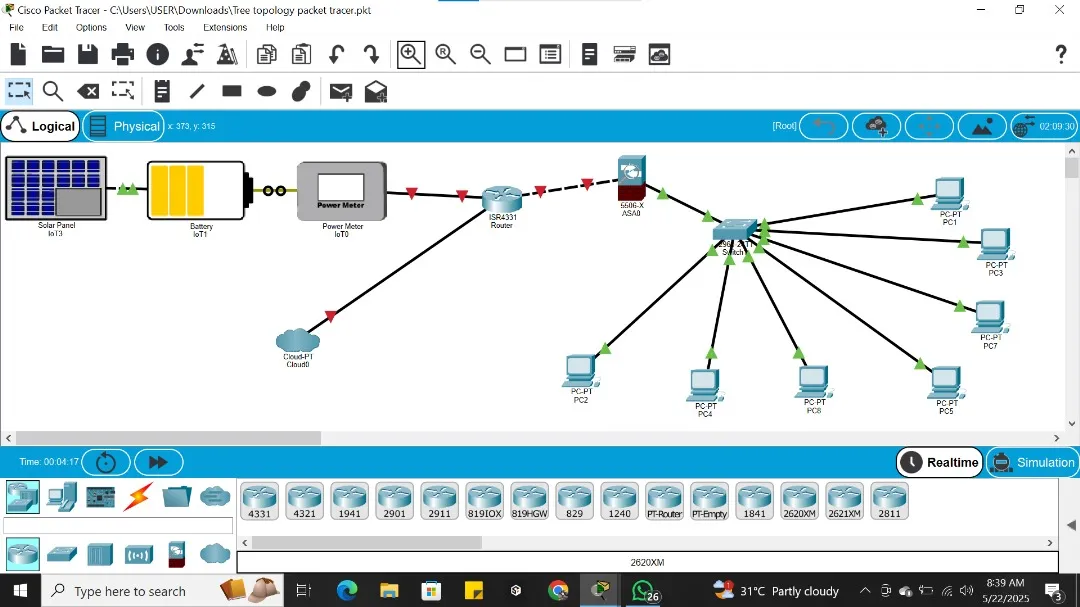Print the workspace with printer icon

pos(123,54)
